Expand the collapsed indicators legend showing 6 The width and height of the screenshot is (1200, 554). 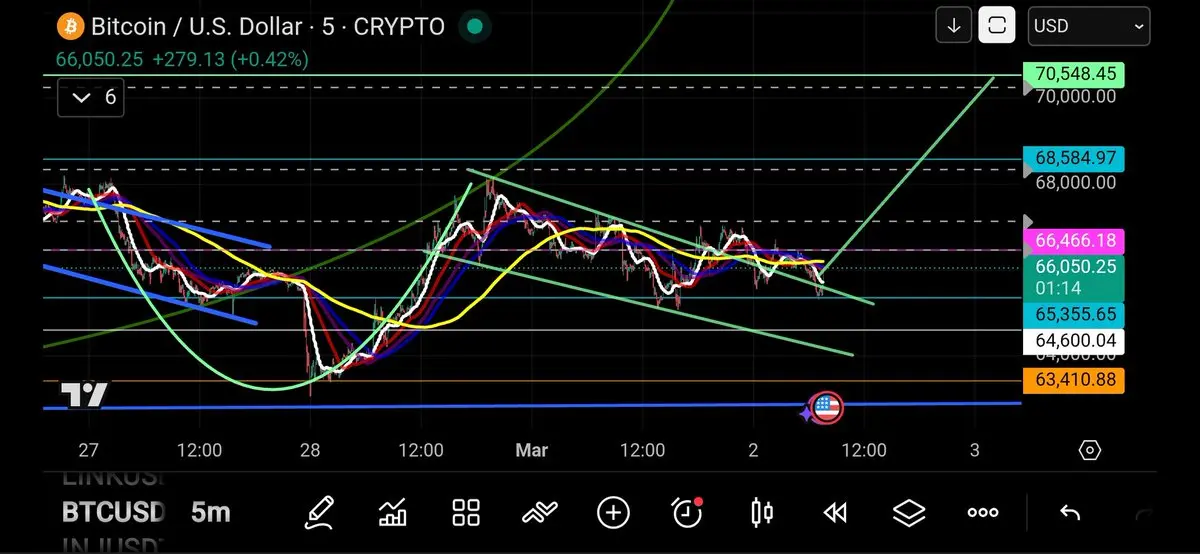point(91,98)
